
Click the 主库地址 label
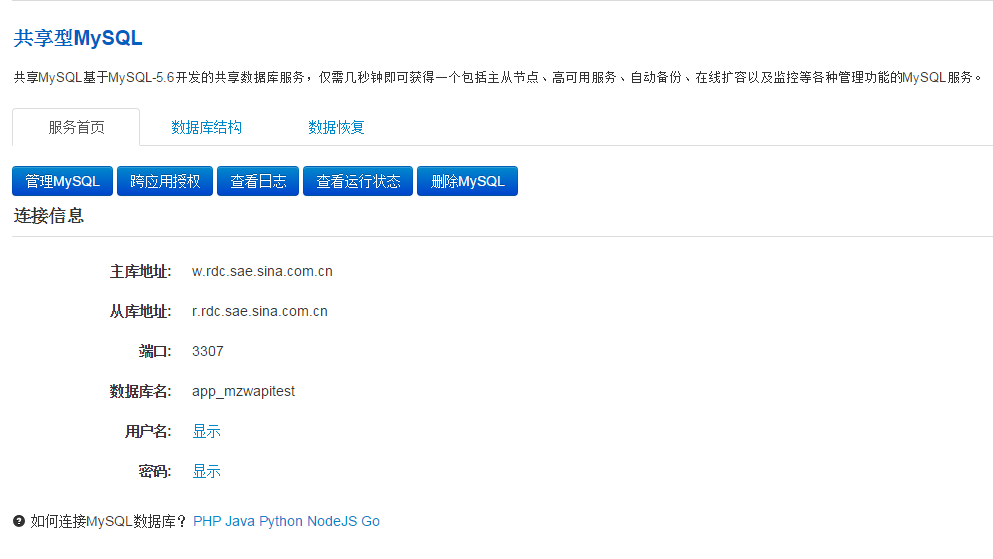141,272
